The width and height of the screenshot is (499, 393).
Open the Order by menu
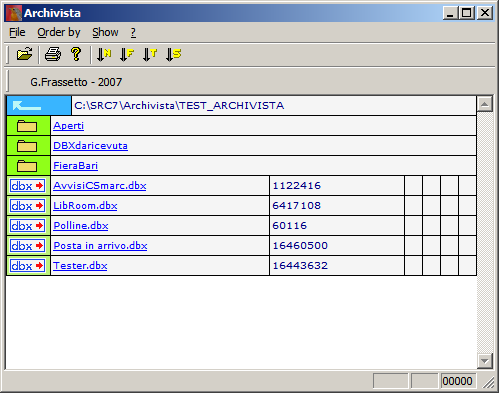[59, 32]
